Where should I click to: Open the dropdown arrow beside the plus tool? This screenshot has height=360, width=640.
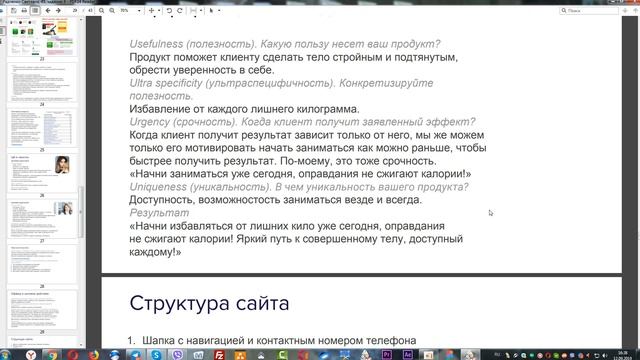(159, 11)
